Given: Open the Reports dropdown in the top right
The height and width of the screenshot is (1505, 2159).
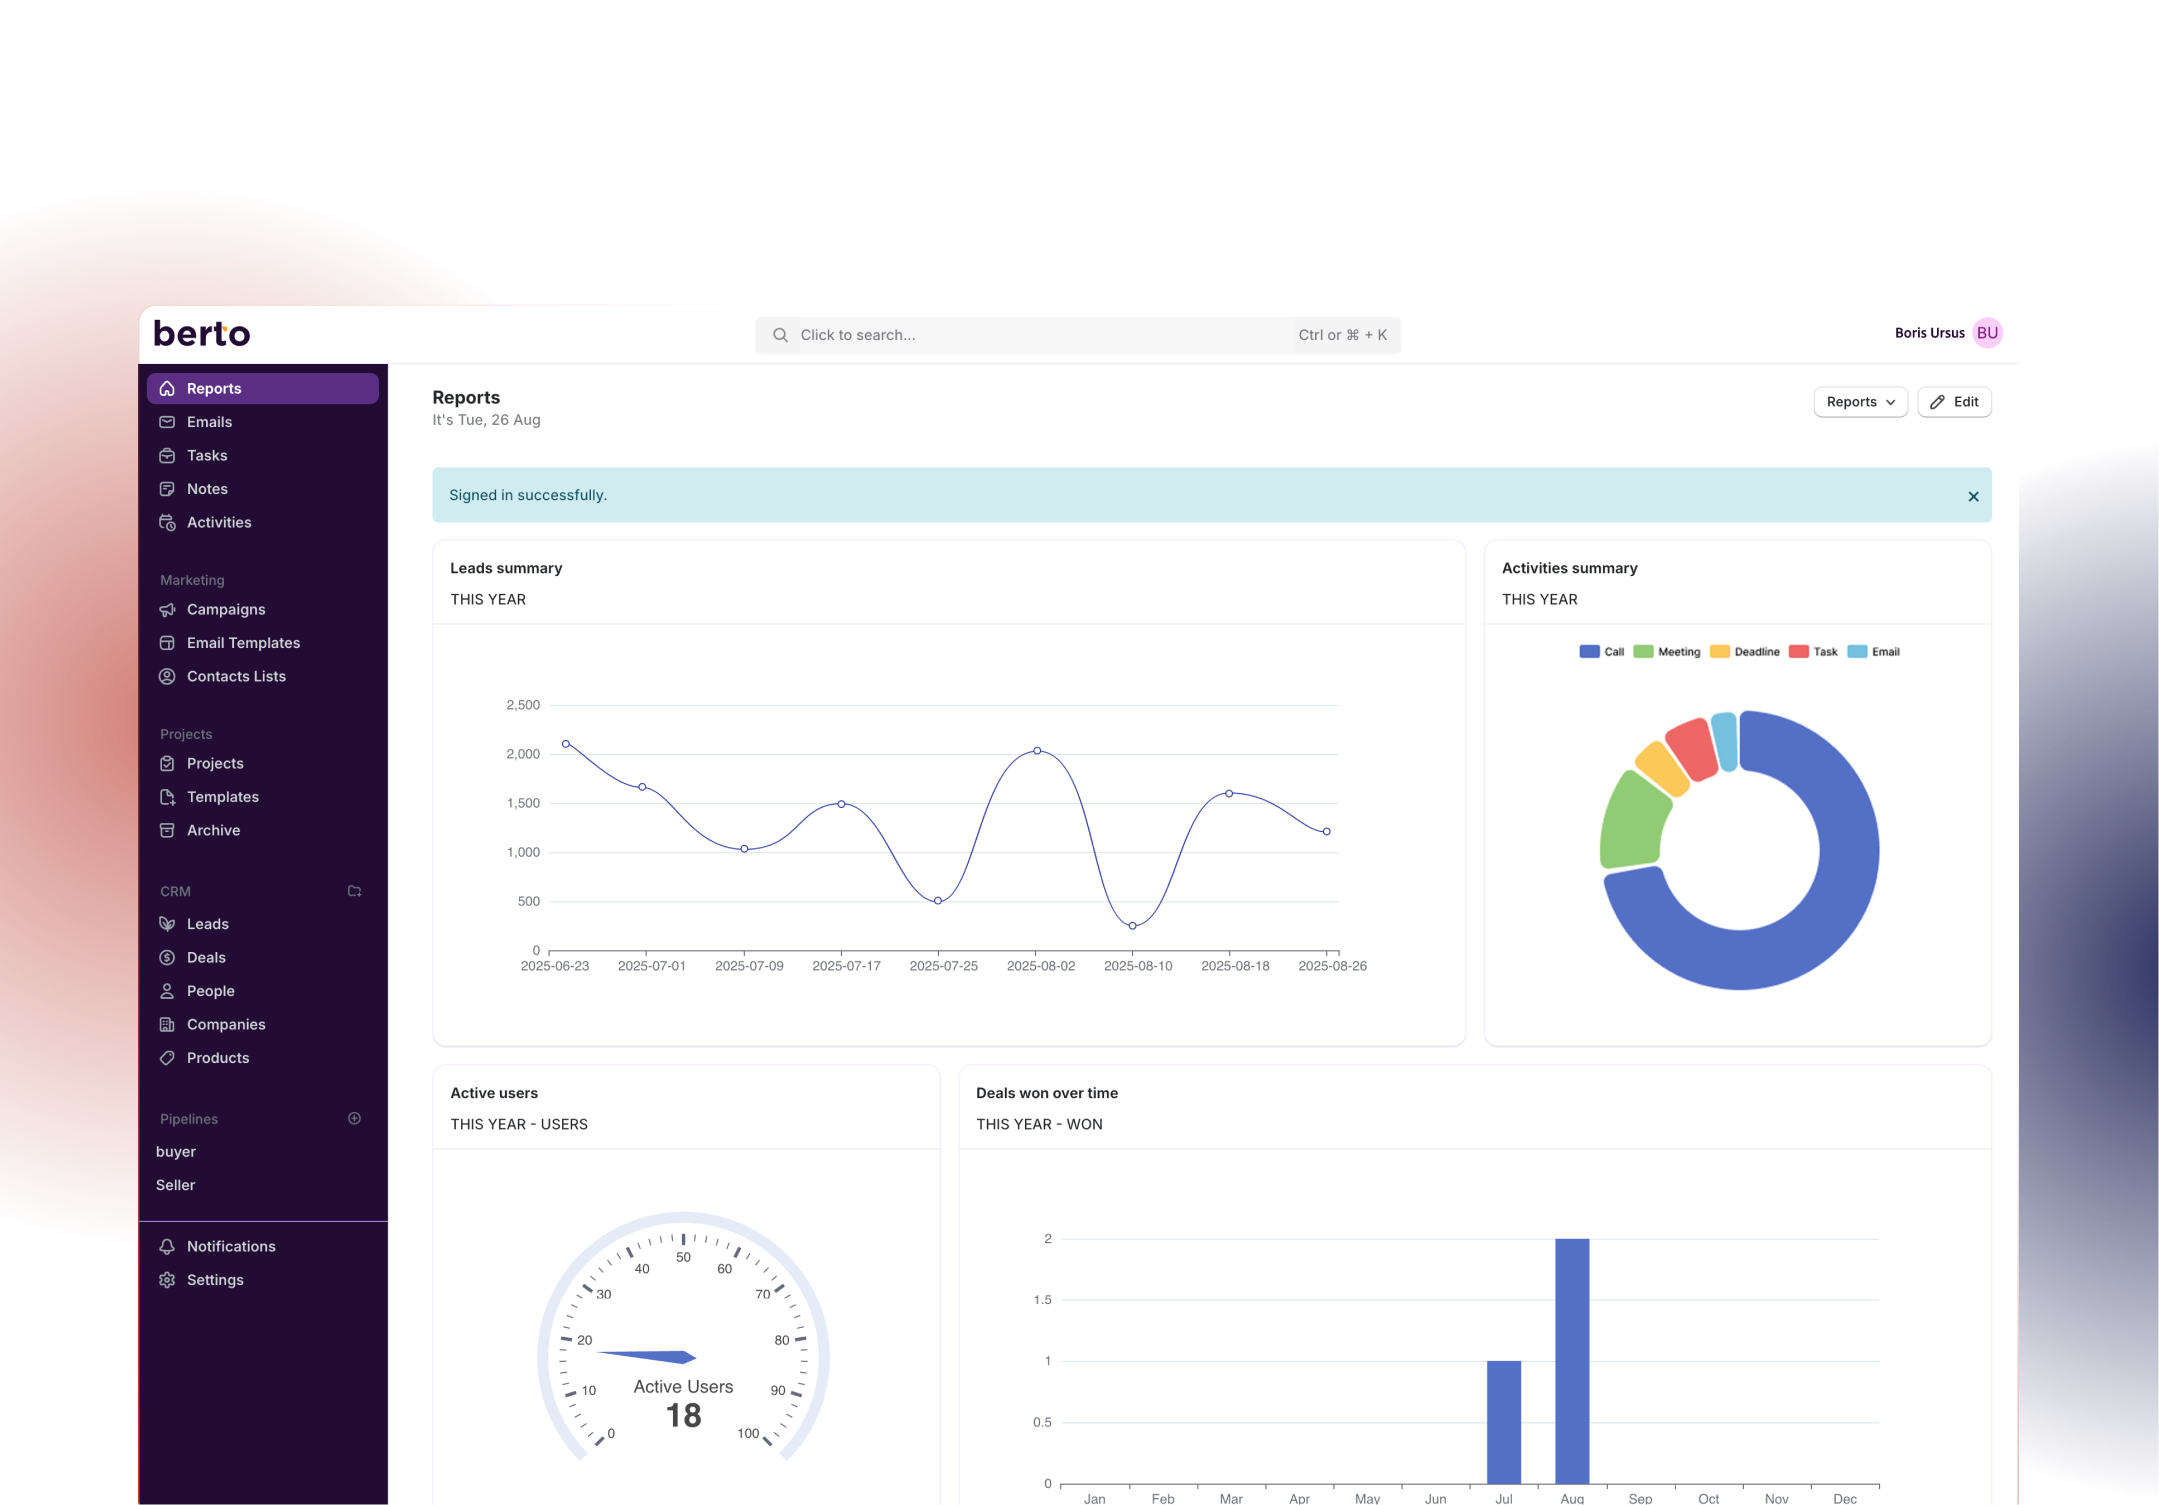Looking at the screenshot, I should 1859,401.
